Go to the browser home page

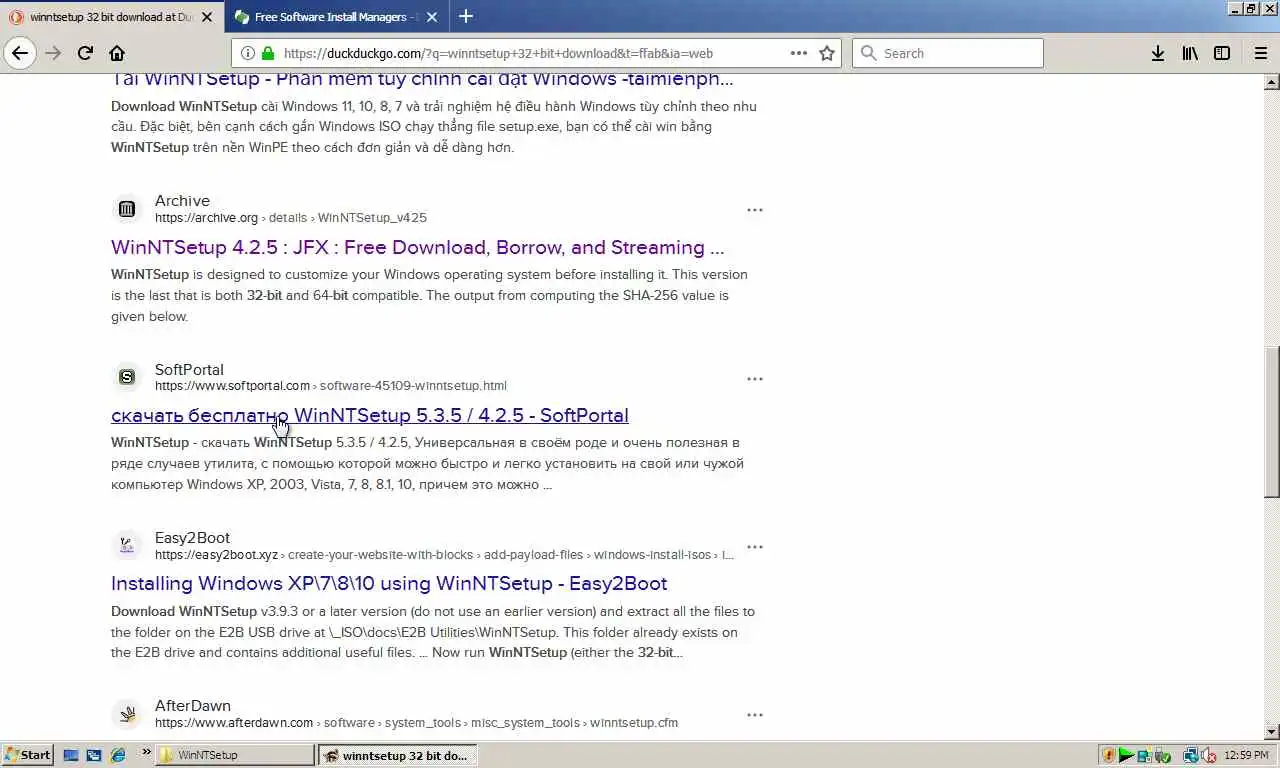coord(117,53)
